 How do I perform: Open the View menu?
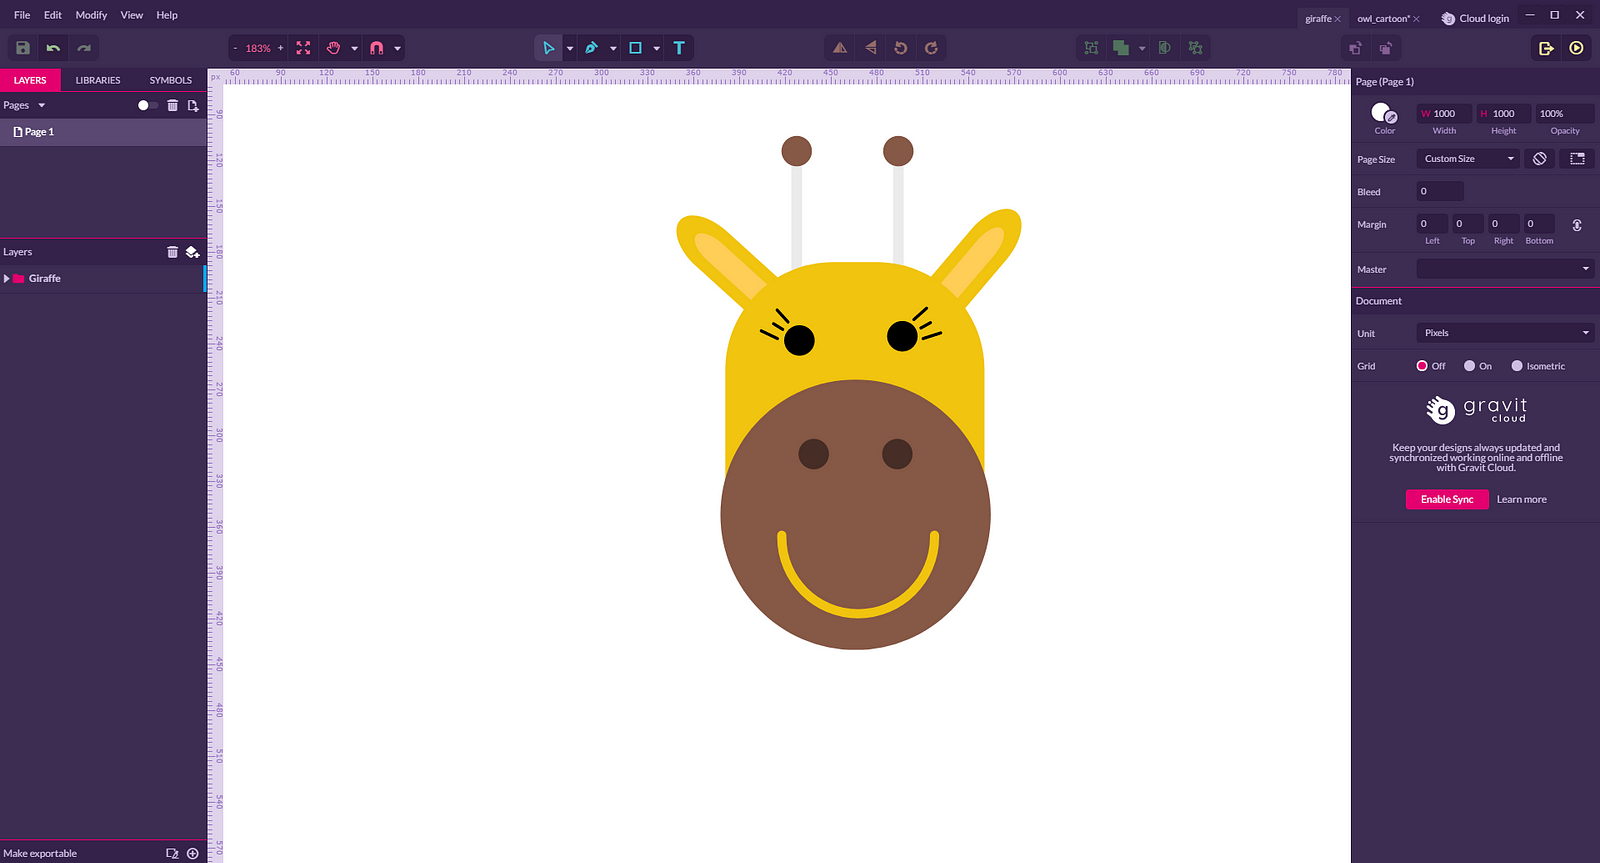(132, 15)
